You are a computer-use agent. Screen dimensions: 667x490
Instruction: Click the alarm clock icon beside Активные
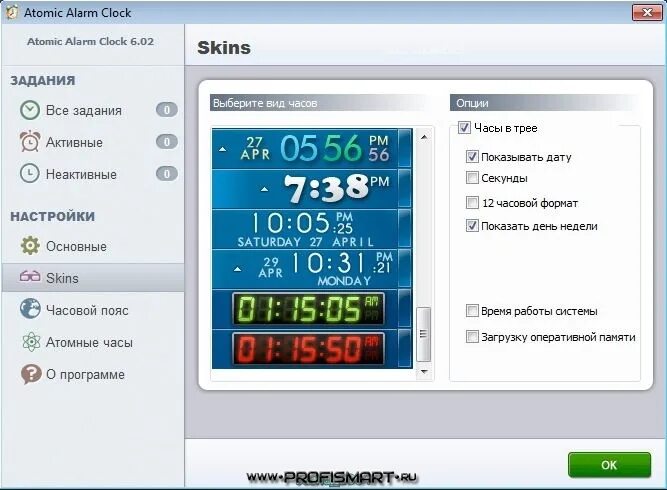click(30, 142)
